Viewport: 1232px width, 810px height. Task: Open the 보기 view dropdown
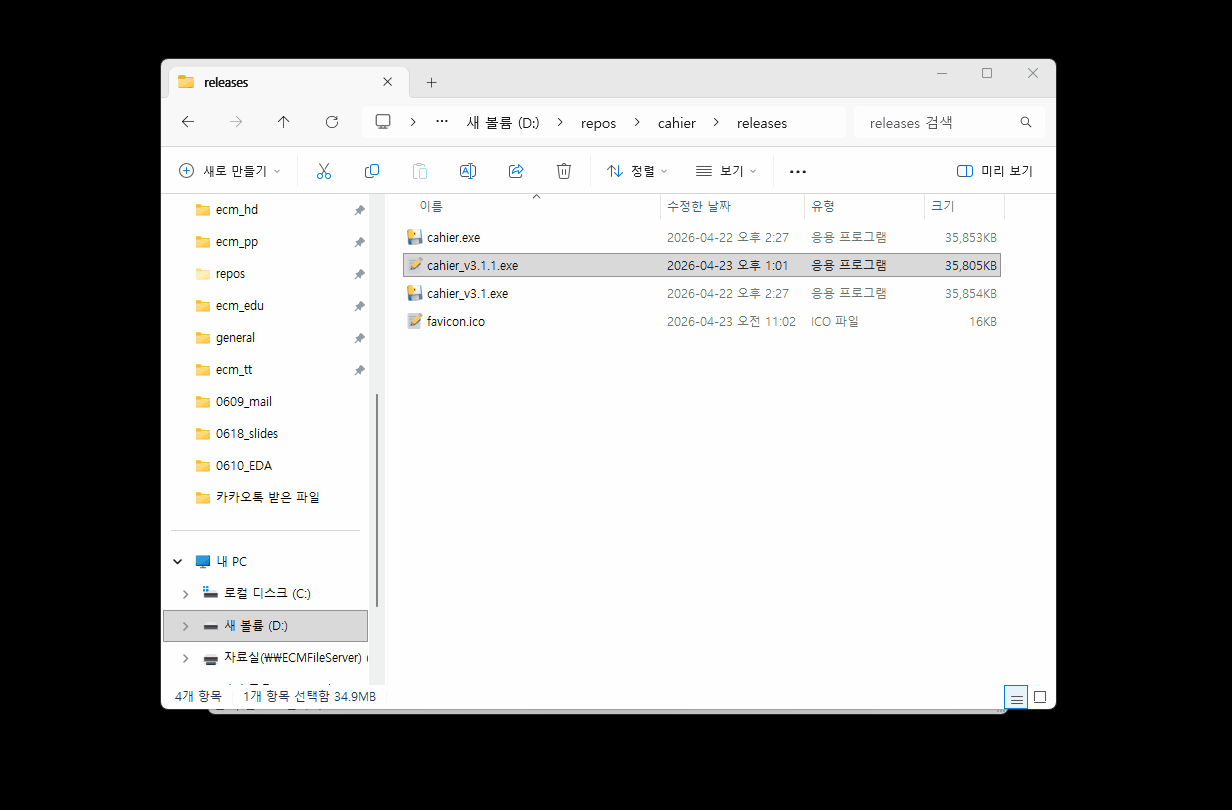tap(726, 171)
